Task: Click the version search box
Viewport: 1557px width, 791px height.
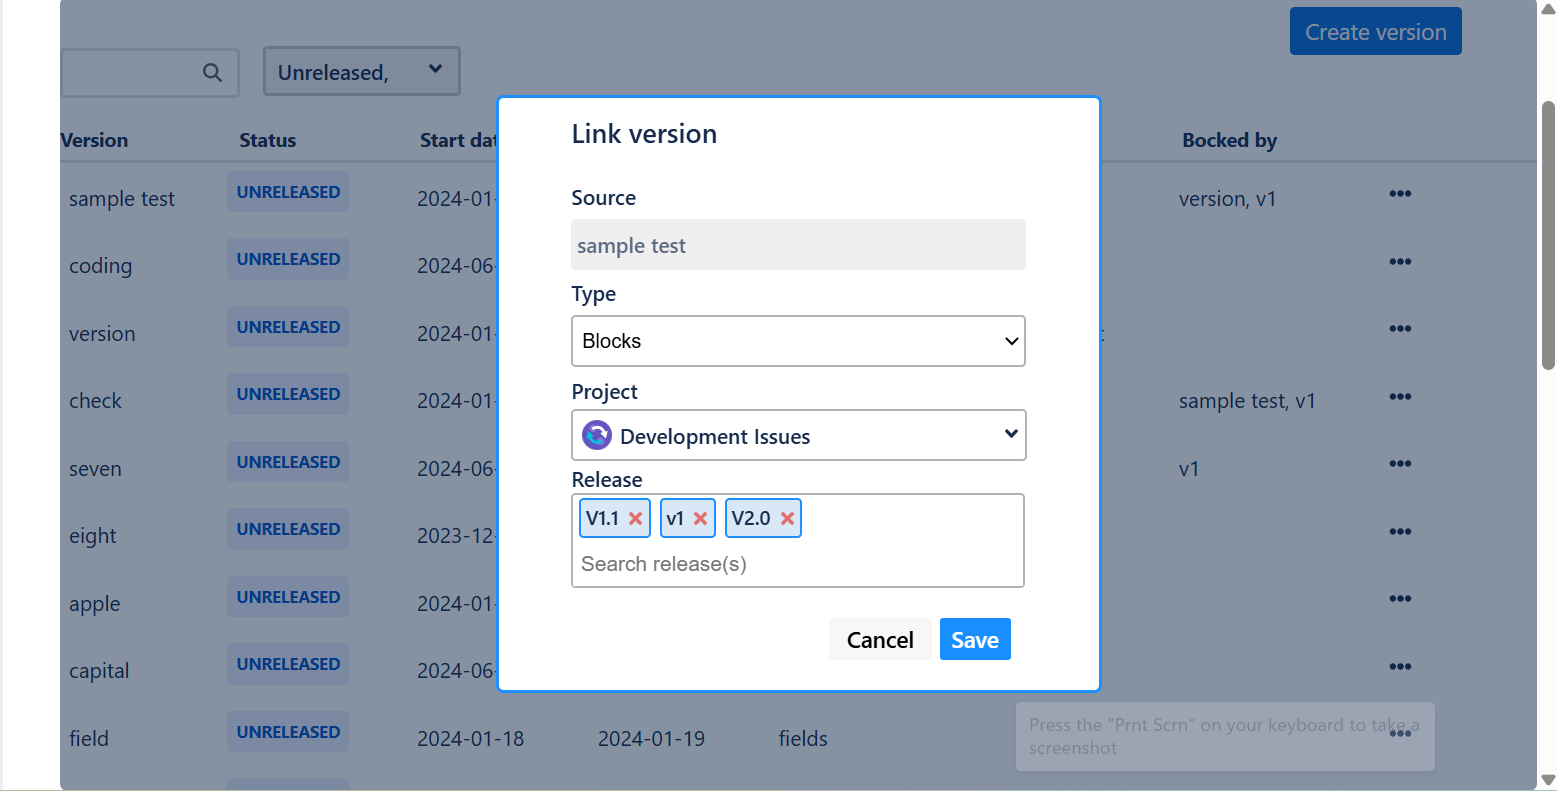Action: (x=148, y=72)
